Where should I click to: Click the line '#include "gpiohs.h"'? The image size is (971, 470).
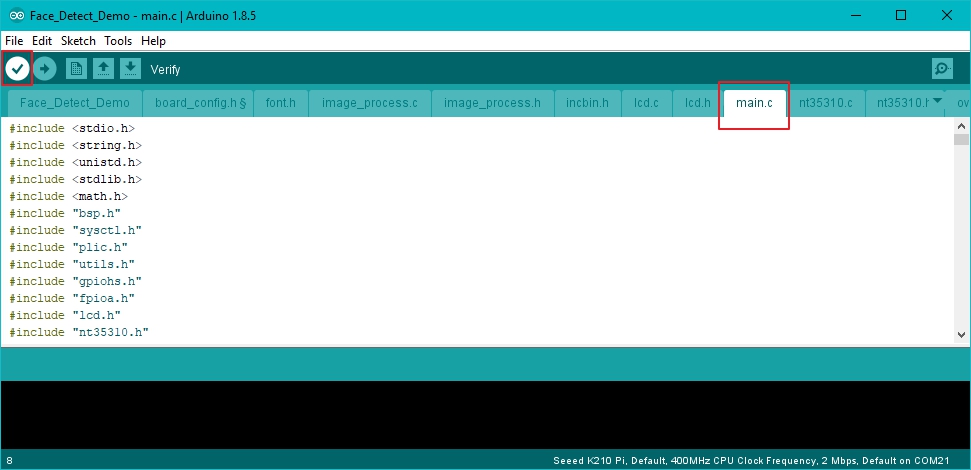pyautogui.click(x=76, y=281)
